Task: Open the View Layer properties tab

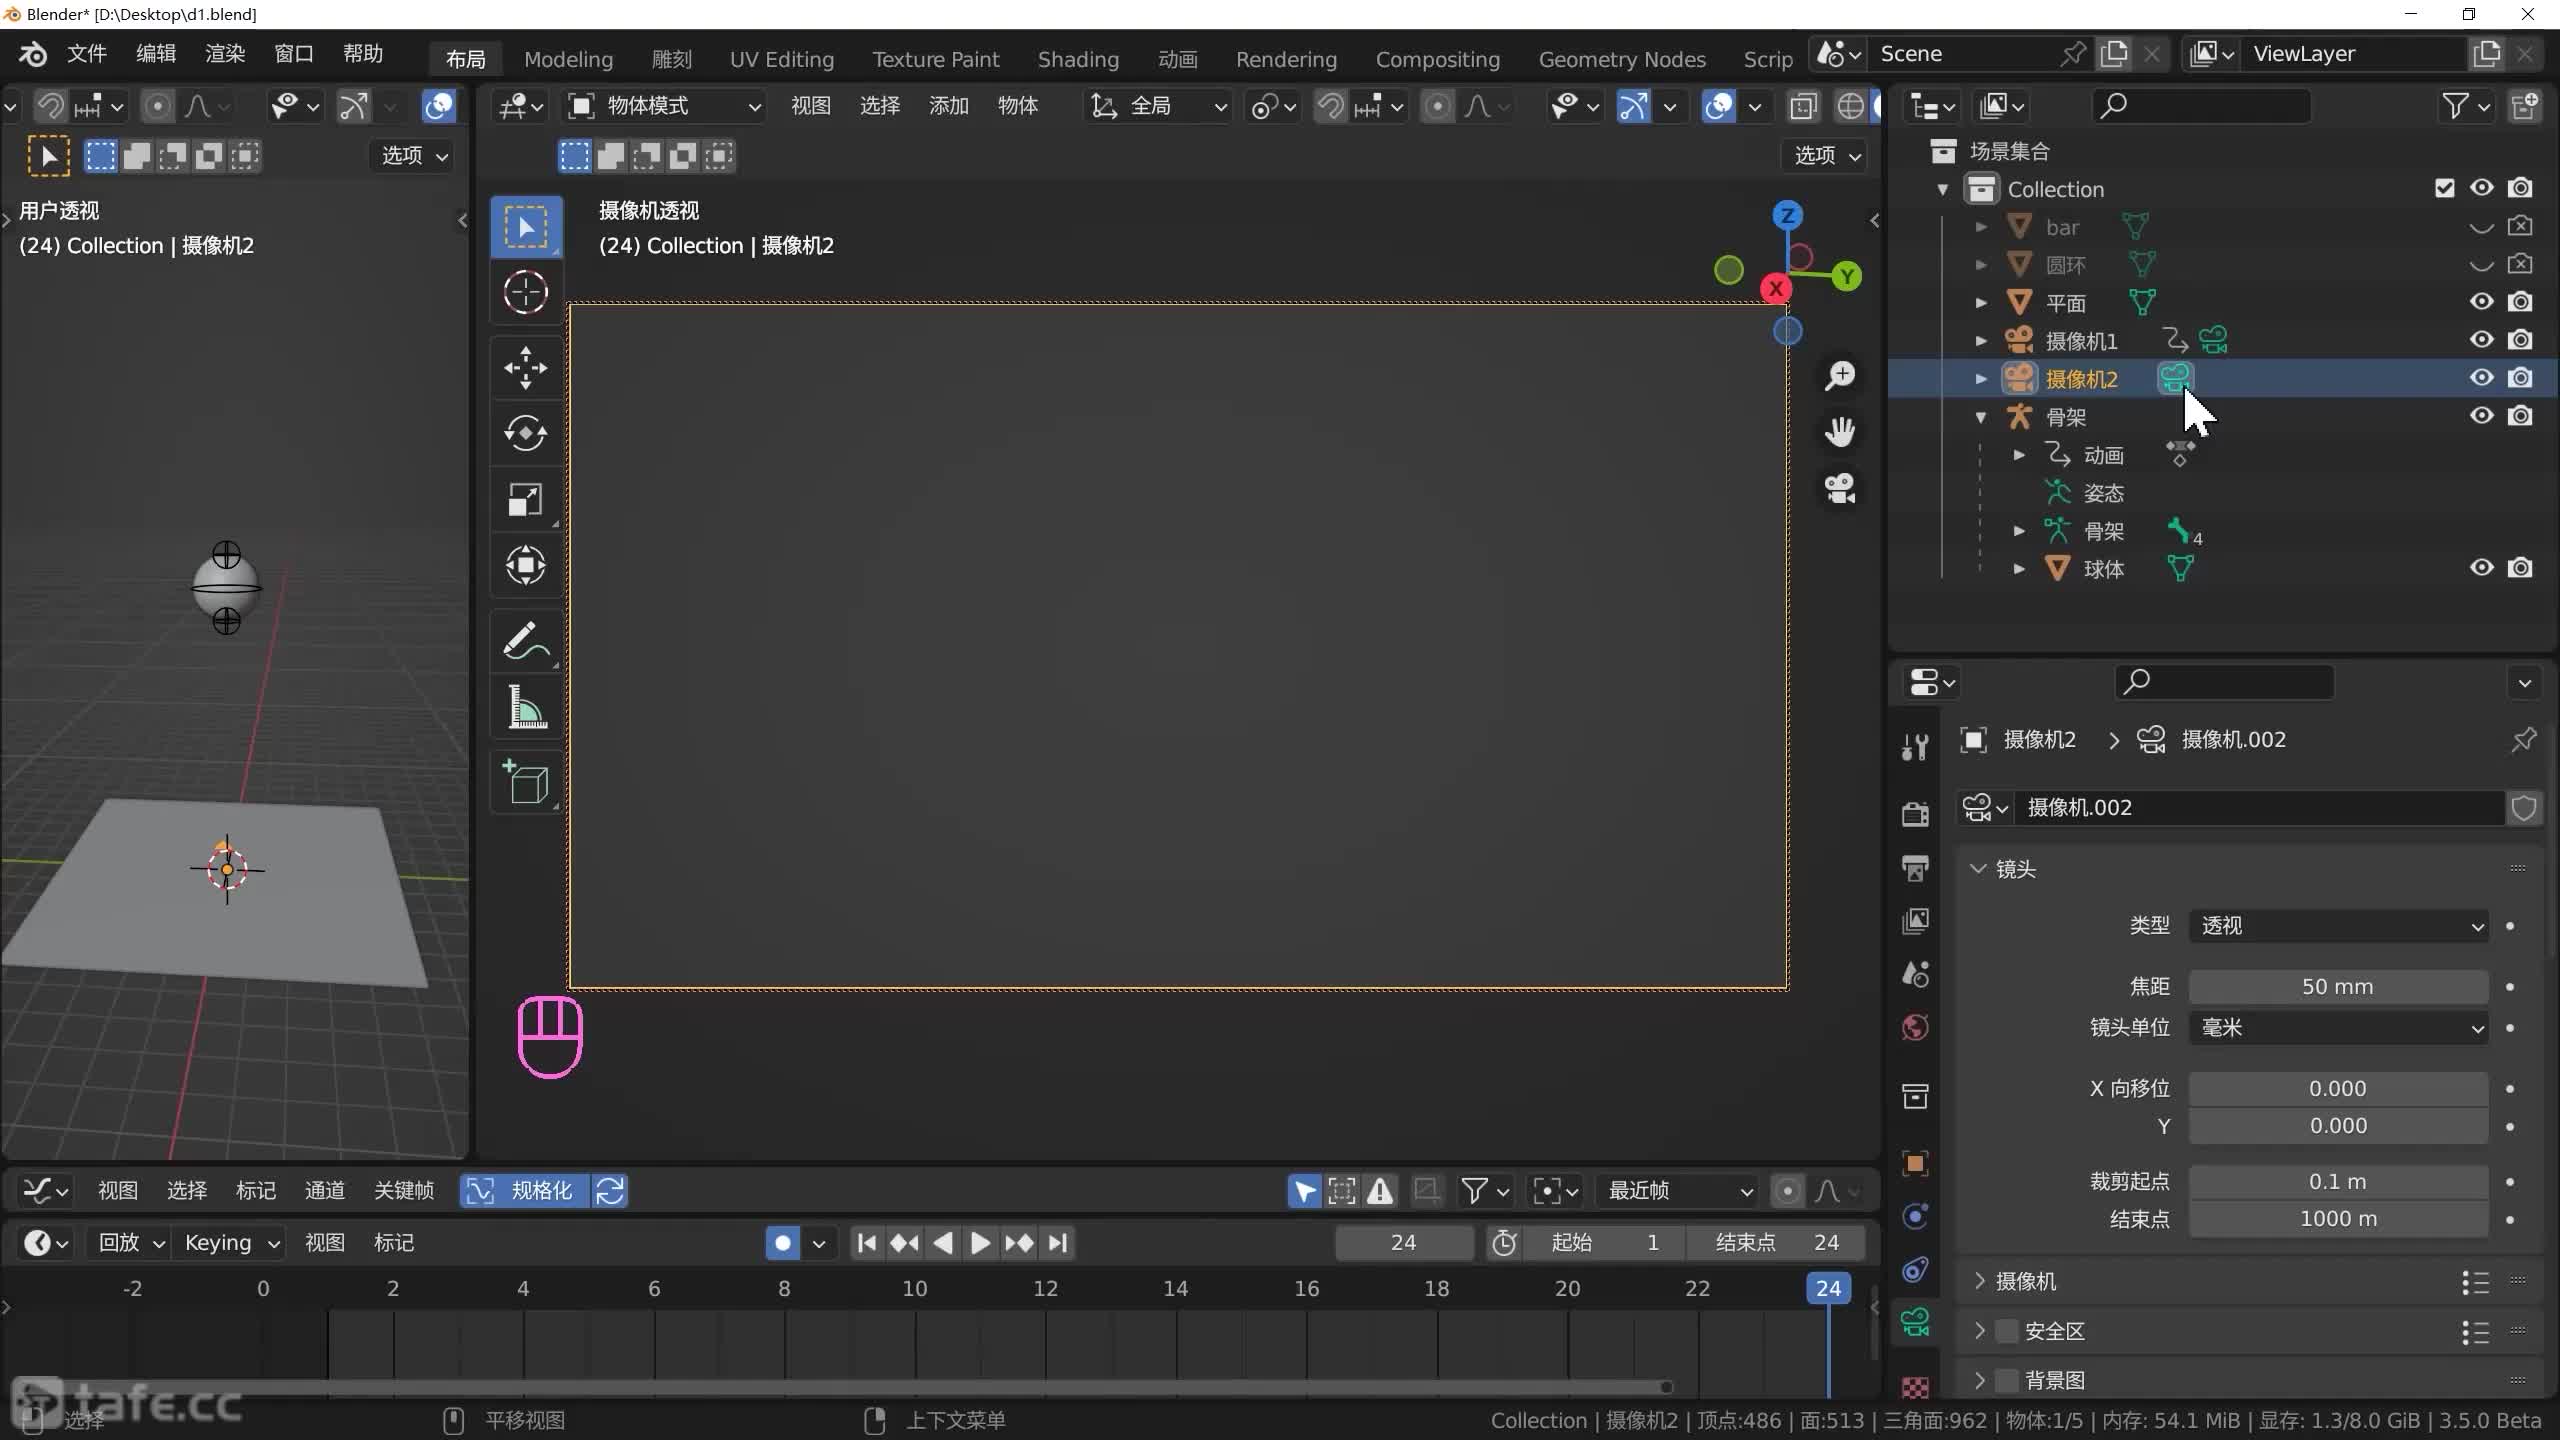Action: pyautogui.click(x=1915, y=920)
